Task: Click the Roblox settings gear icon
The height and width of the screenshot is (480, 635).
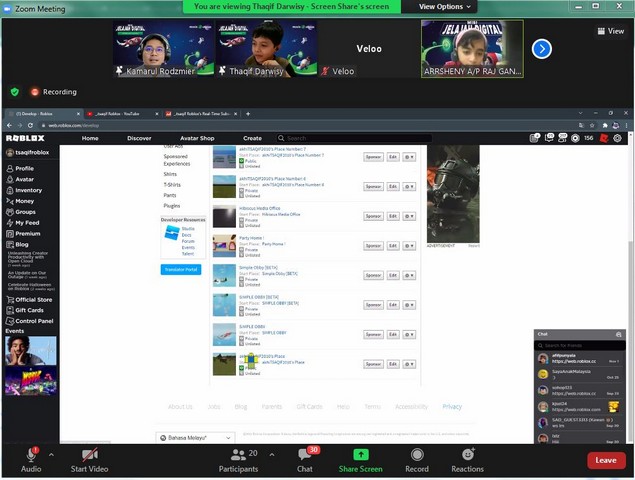Action: pyautogui.click(x=617, y=138)
